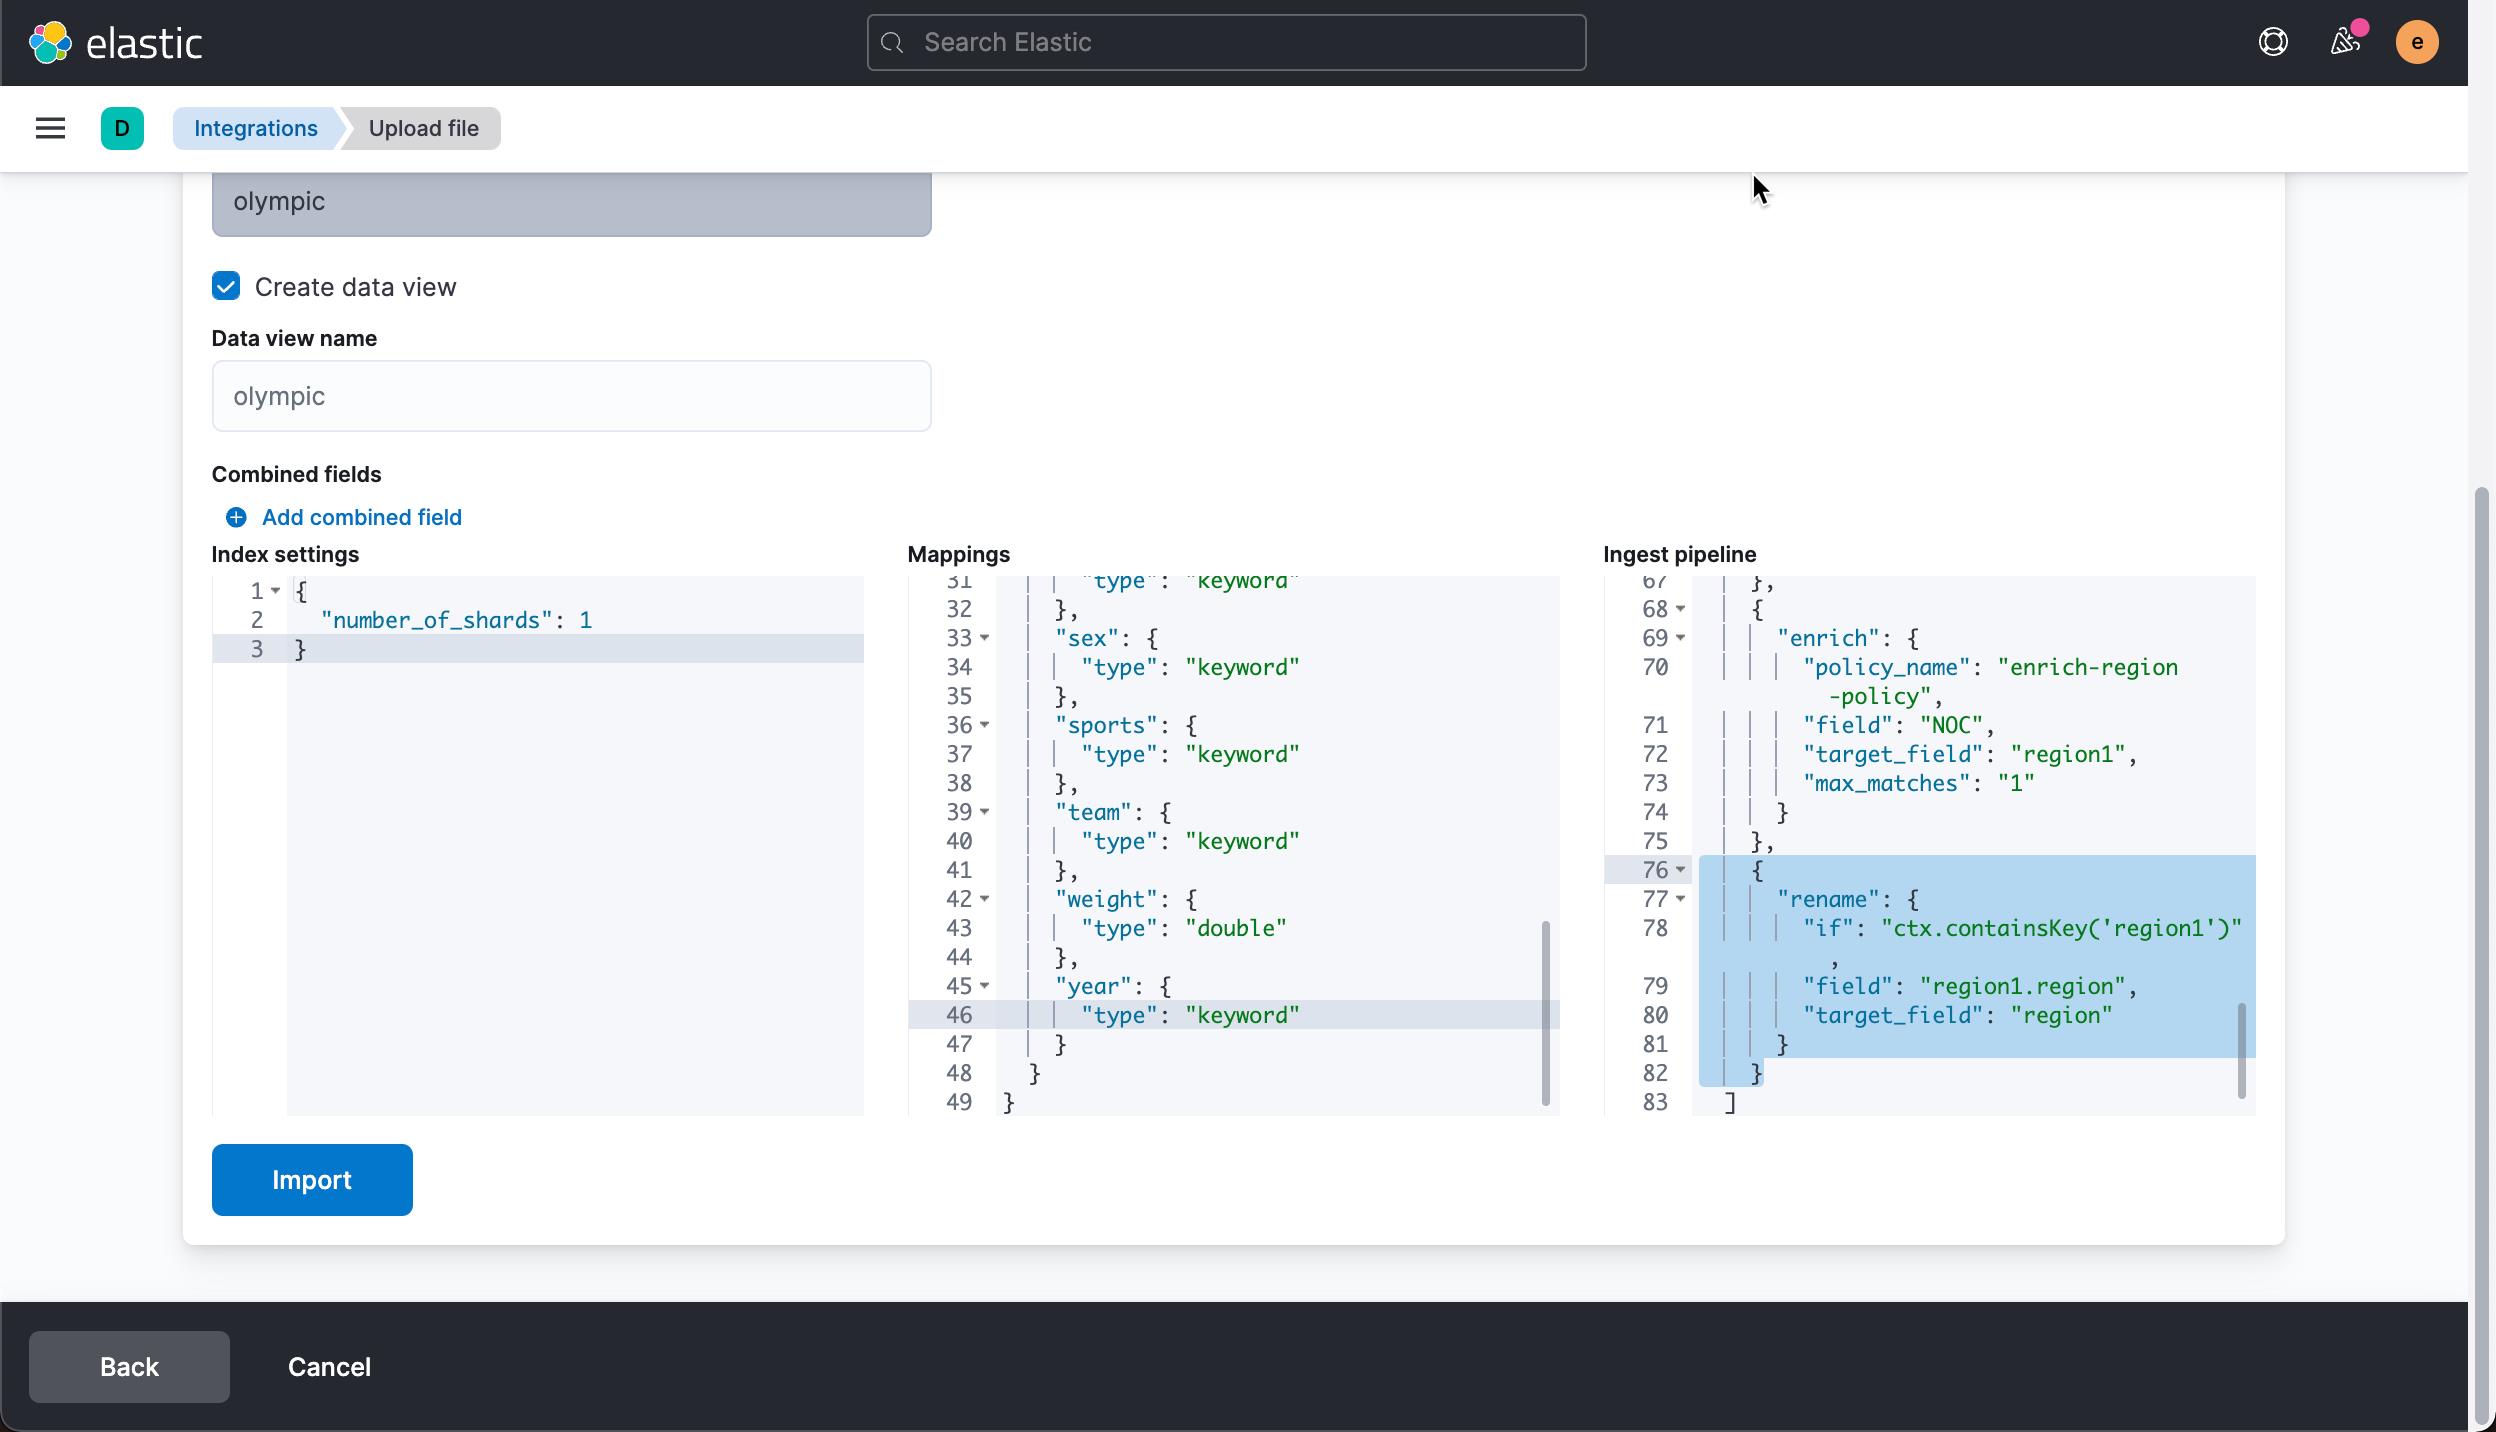The height and width of the screenshot is (1432, 2496).
Task: Click the Upload file breadcrumb
Action: pyautogui.click(x=423, y=128)
